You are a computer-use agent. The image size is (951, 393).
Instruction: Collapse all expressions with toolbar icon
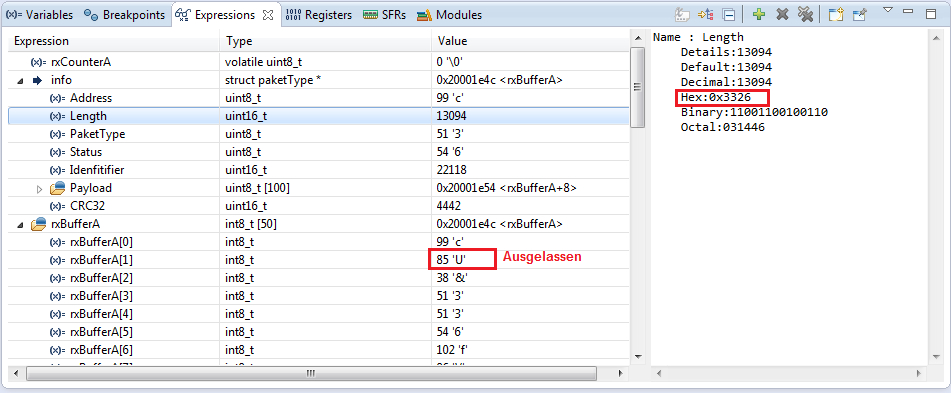pyautogui.click(x=730, y=15)
